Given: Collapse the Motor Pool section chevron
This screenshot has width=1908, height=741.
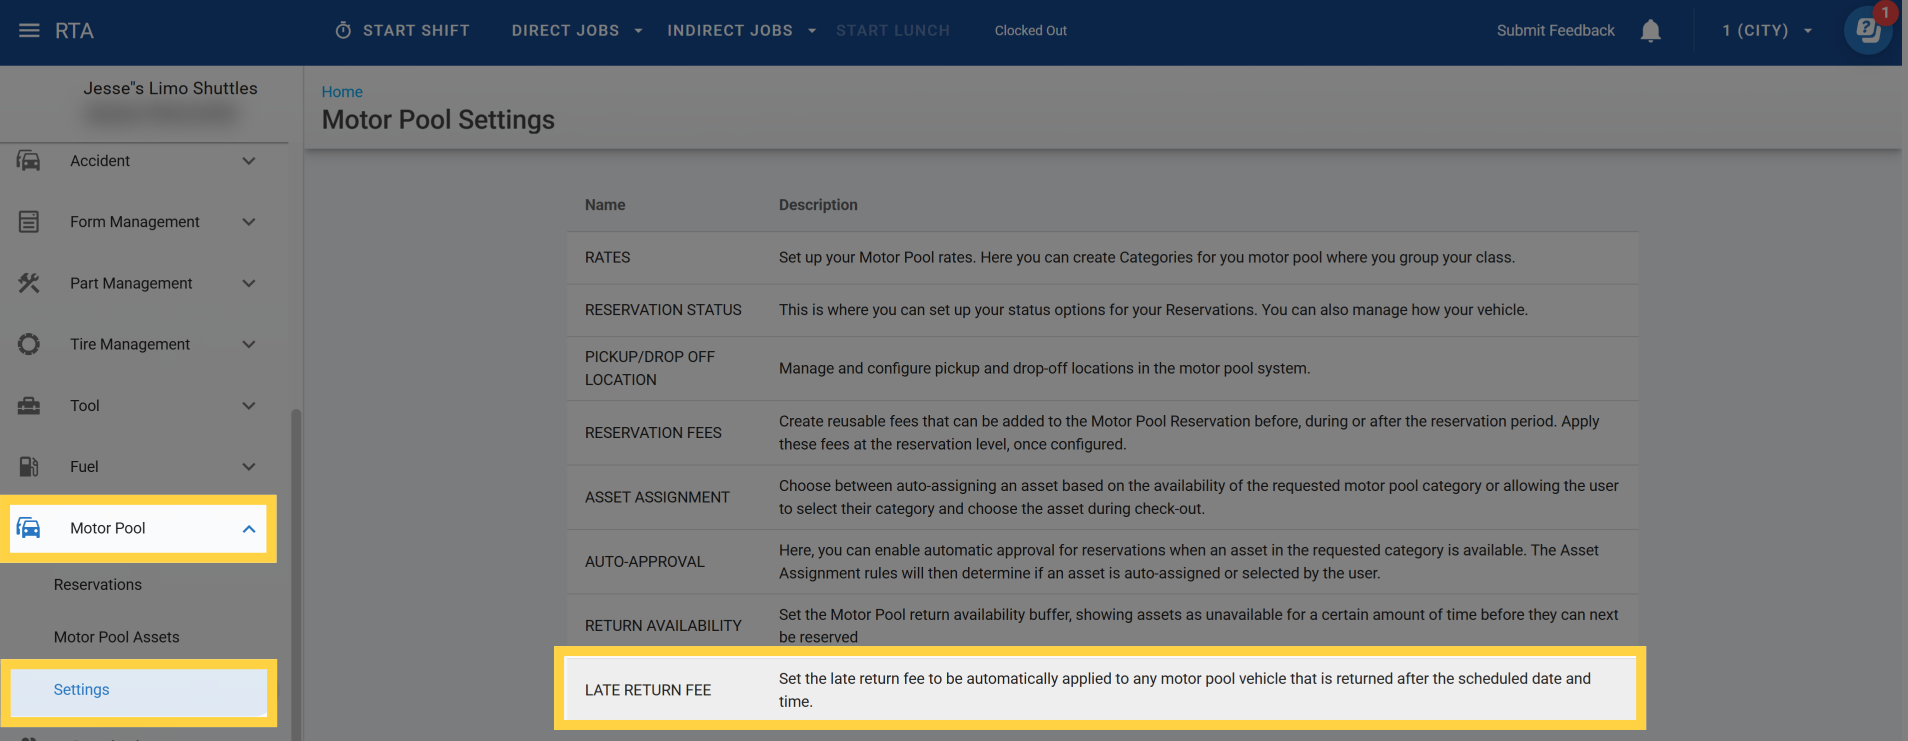Looking at the screenshot, I should (x=249, y=529).
